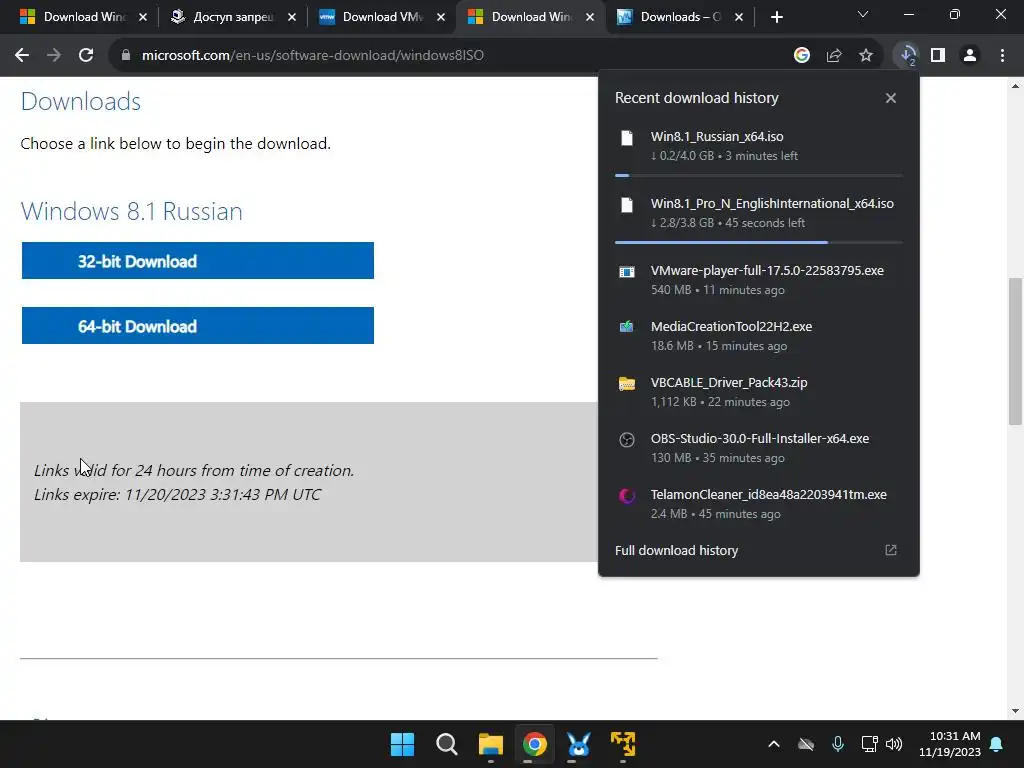Viewport: 1024px width, 768px height.
Task: Click the forward navigation arrow
Action: (x=54, y=56)
